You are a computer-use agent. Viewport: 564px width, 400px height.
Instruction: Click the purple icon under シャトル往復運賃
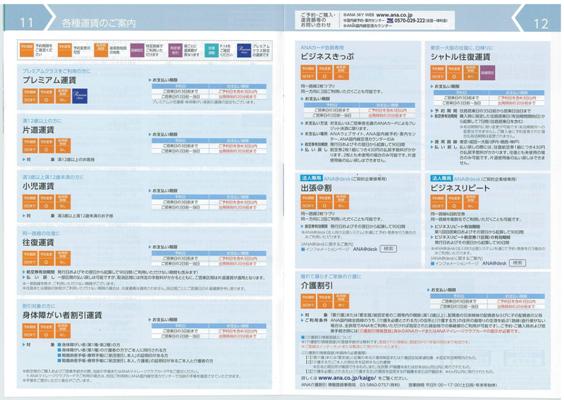coord(487,73)
